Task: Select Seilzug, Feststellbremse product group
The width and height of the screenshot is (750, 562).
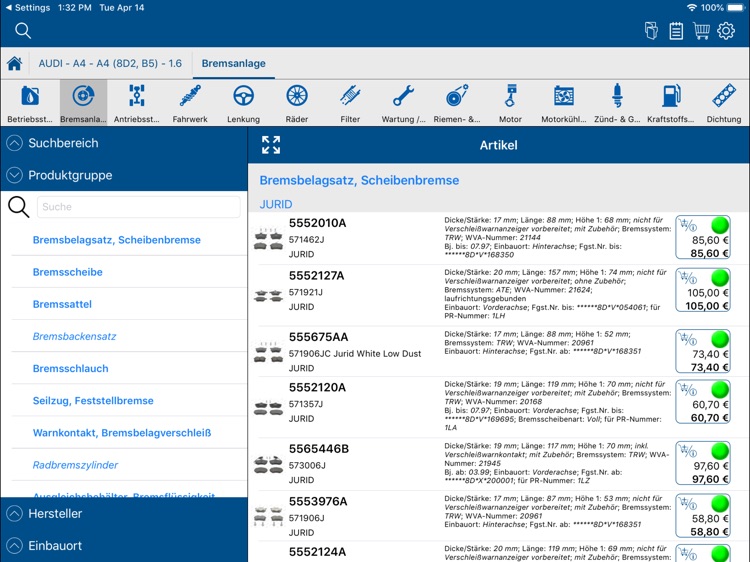Action: pyautogui.click(x=93, y=401)
